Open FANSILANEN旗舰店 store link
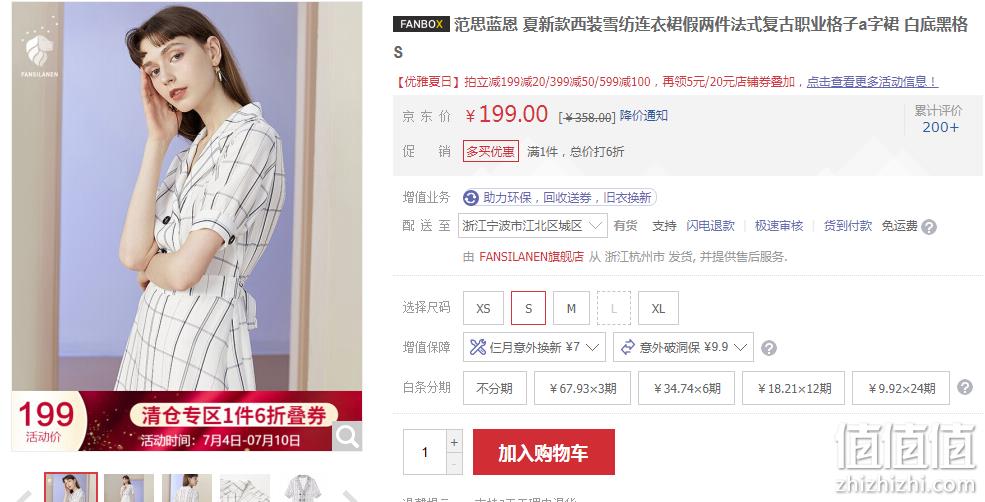 click(x=531, y=256)
